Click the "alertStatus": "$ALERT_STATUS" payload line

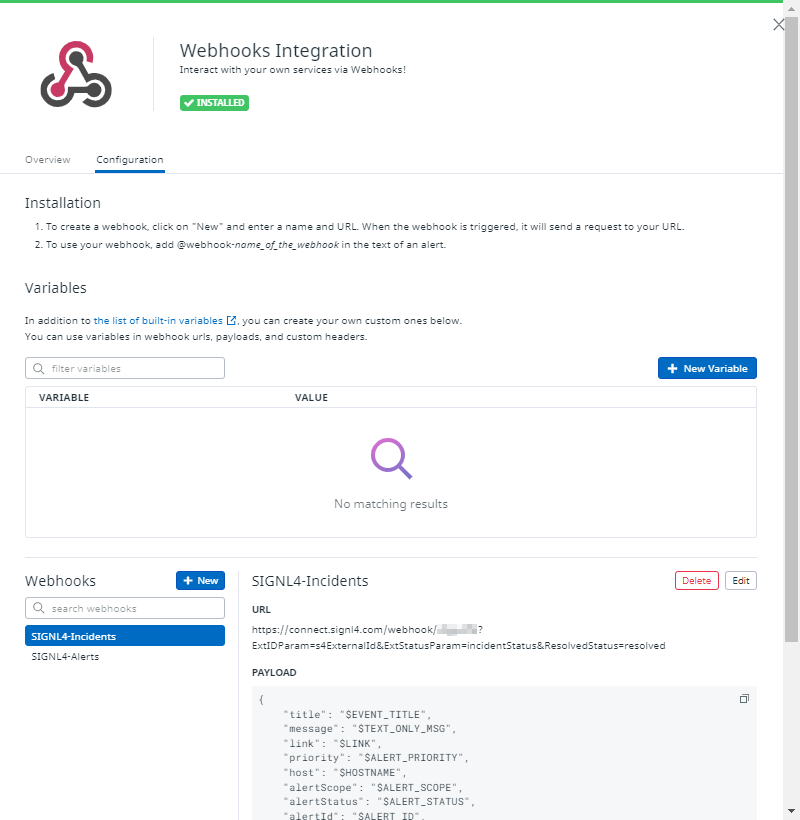coord(379,802)
